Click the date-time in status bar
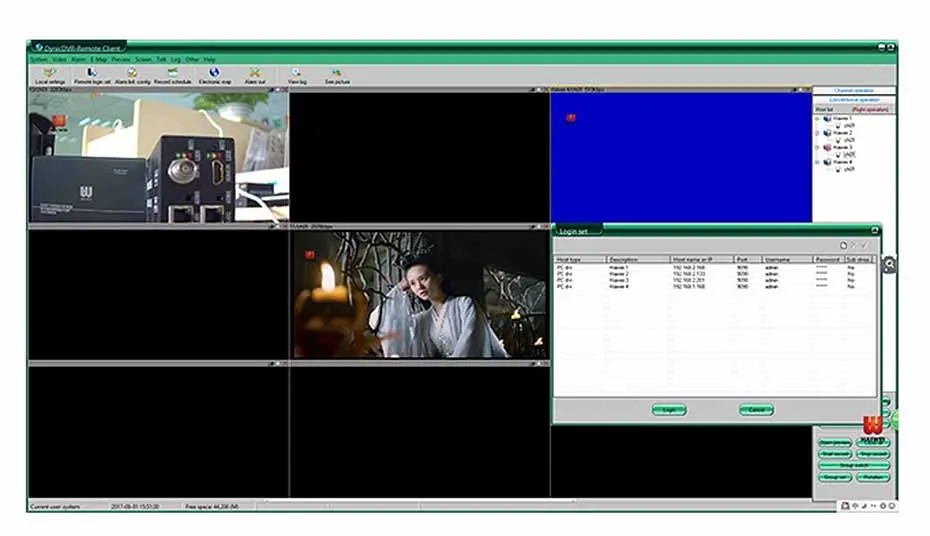The image size is (930, 536). pyautogui.click(x=135, y=506)
